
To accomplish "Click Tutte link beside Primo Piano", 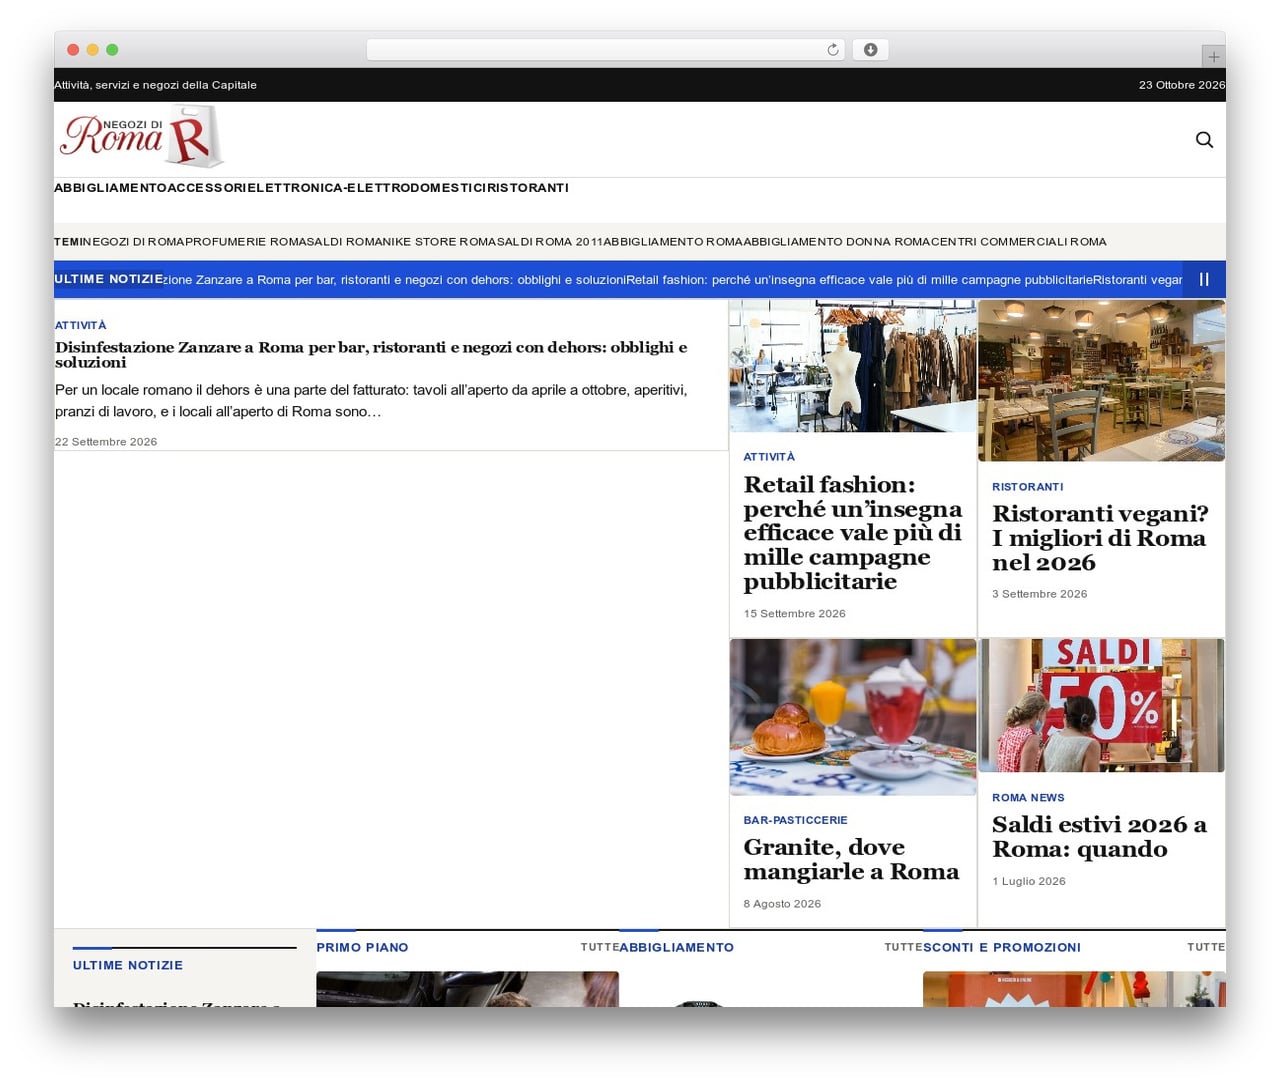I will click(600, 947).
